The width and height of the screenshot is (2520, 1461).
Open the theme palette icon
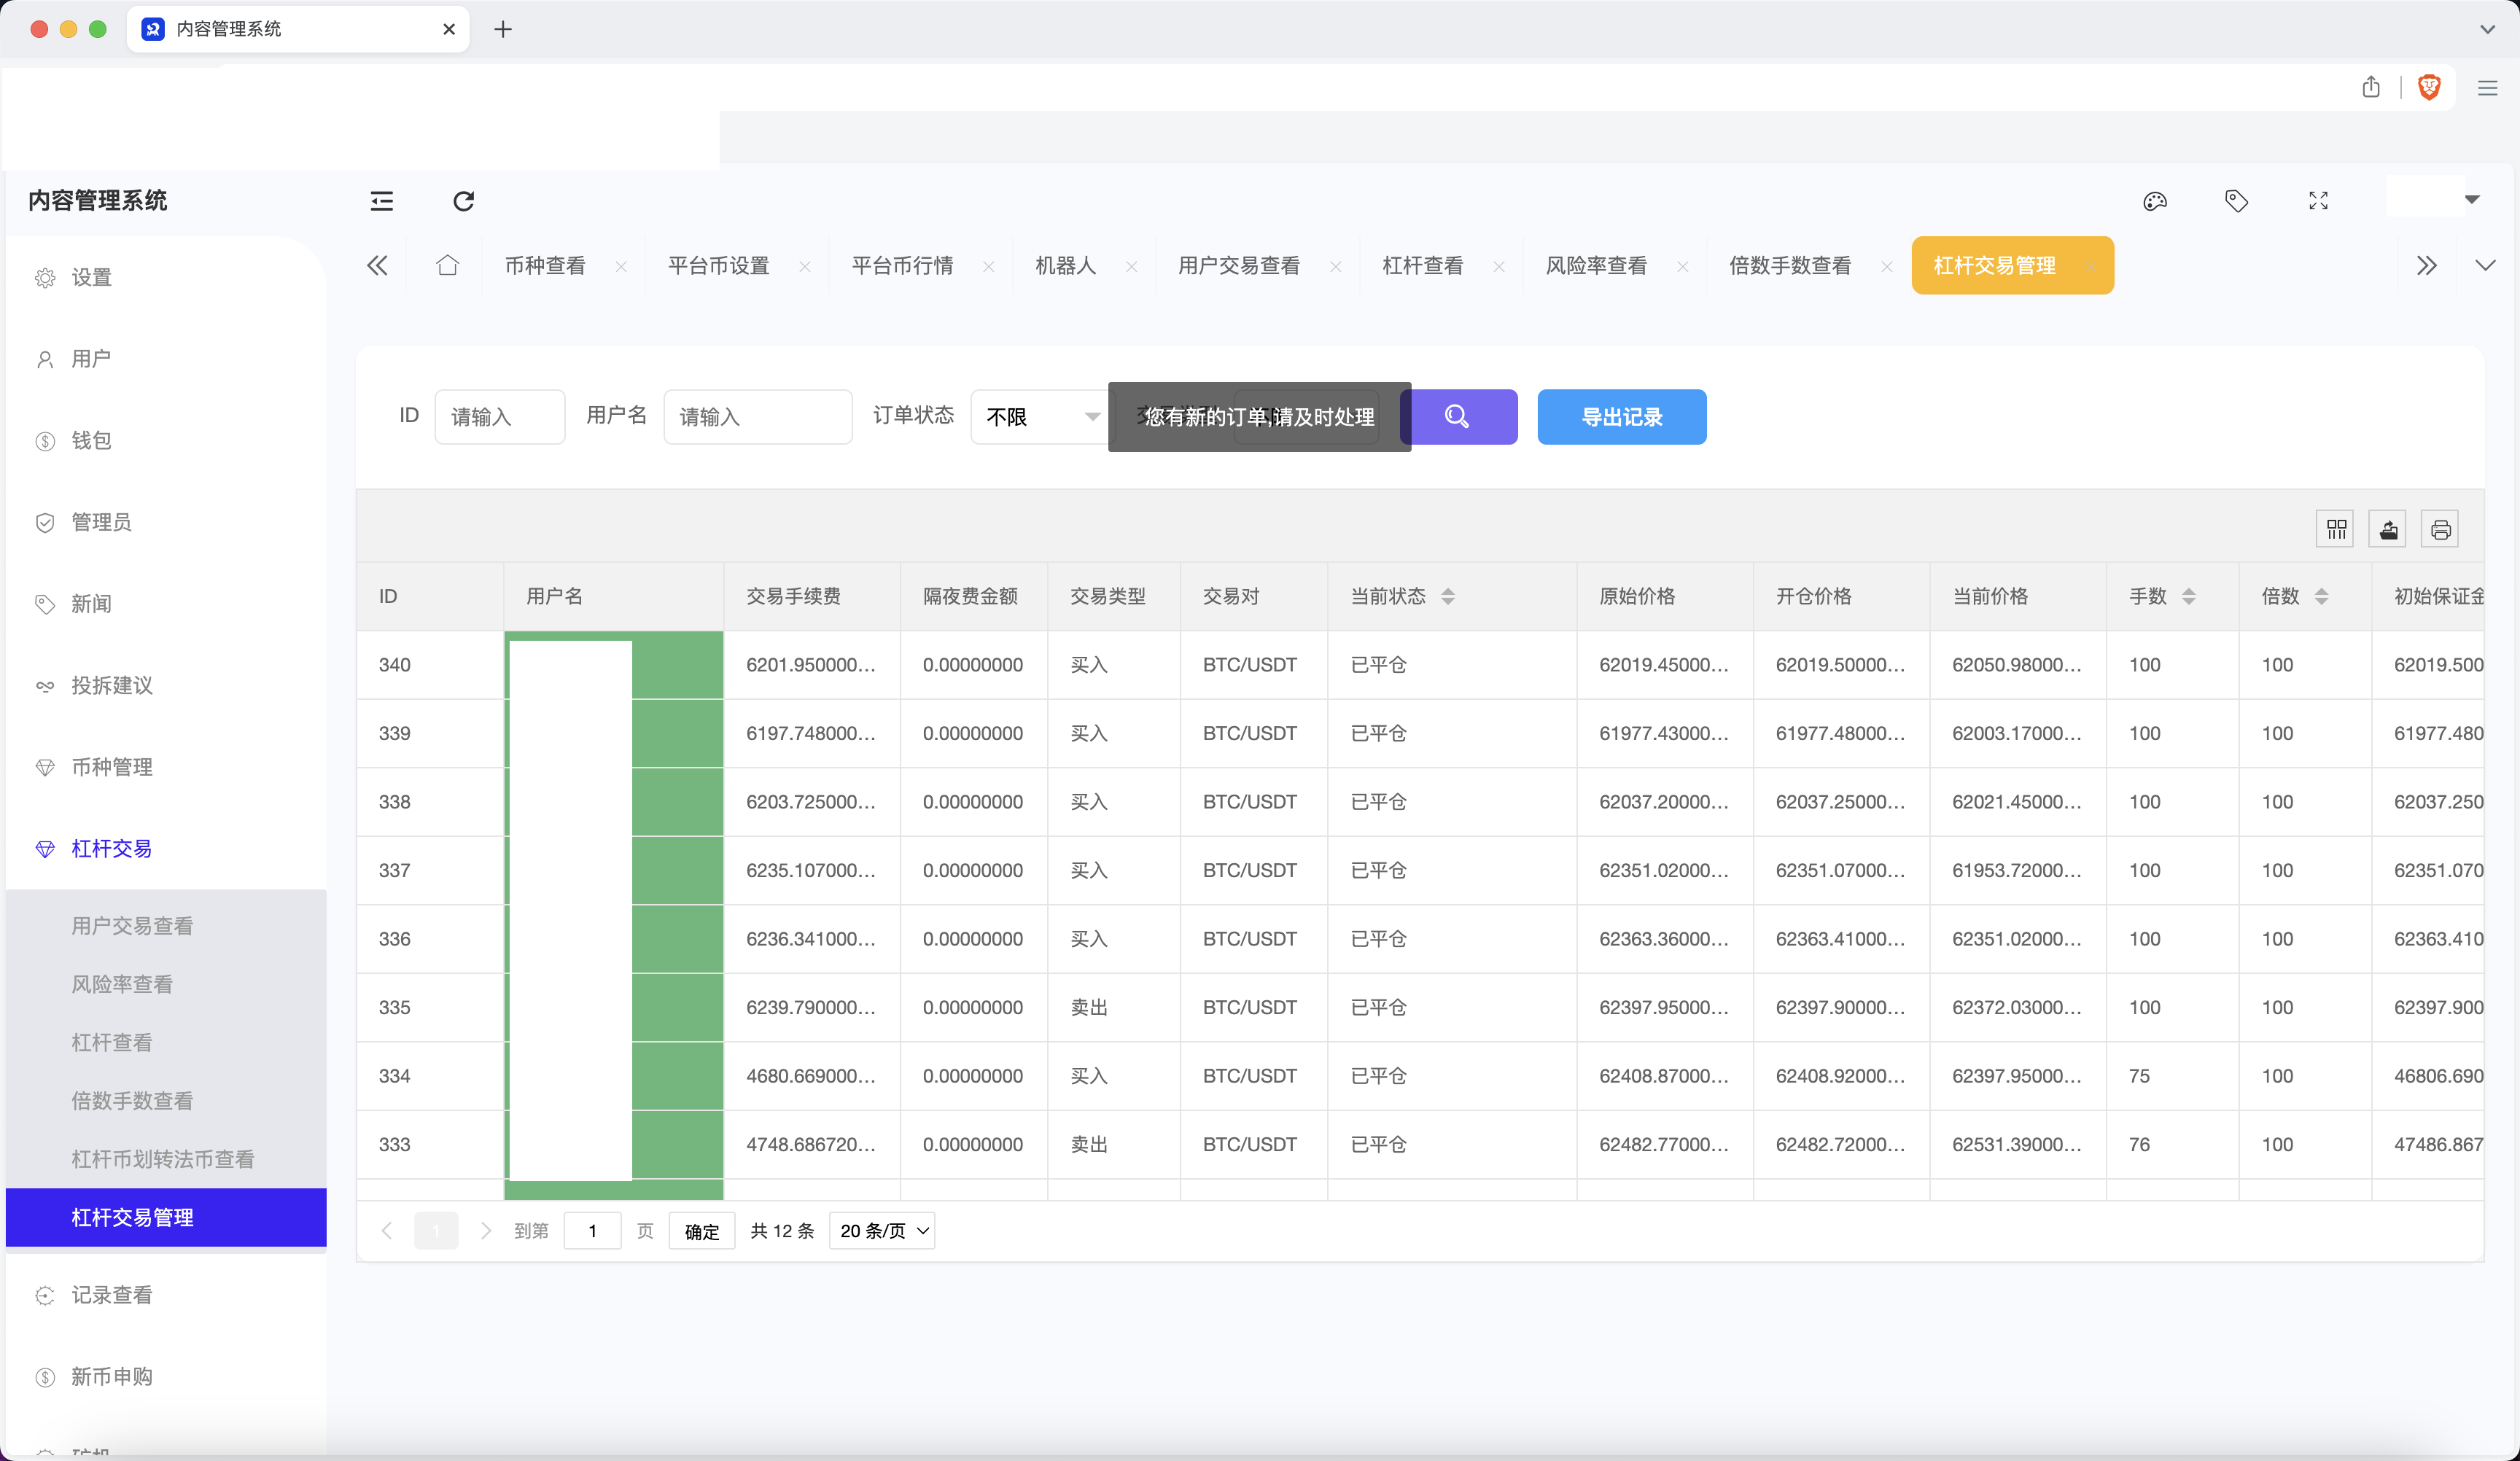[2155, 201]
